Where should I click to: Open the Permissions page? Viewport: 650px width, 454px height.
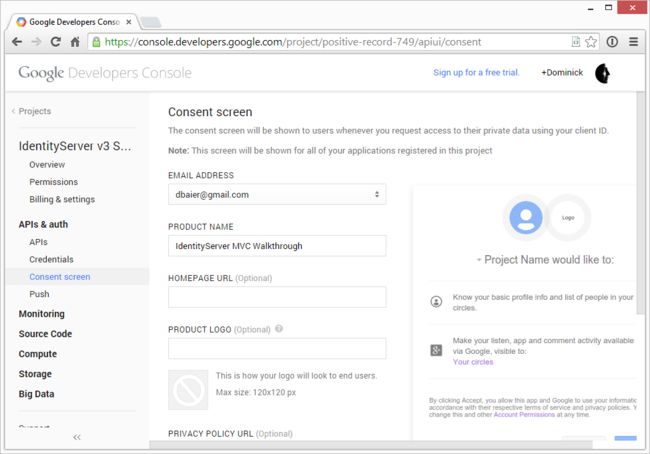pyautogui.click(x=53, y=182)
